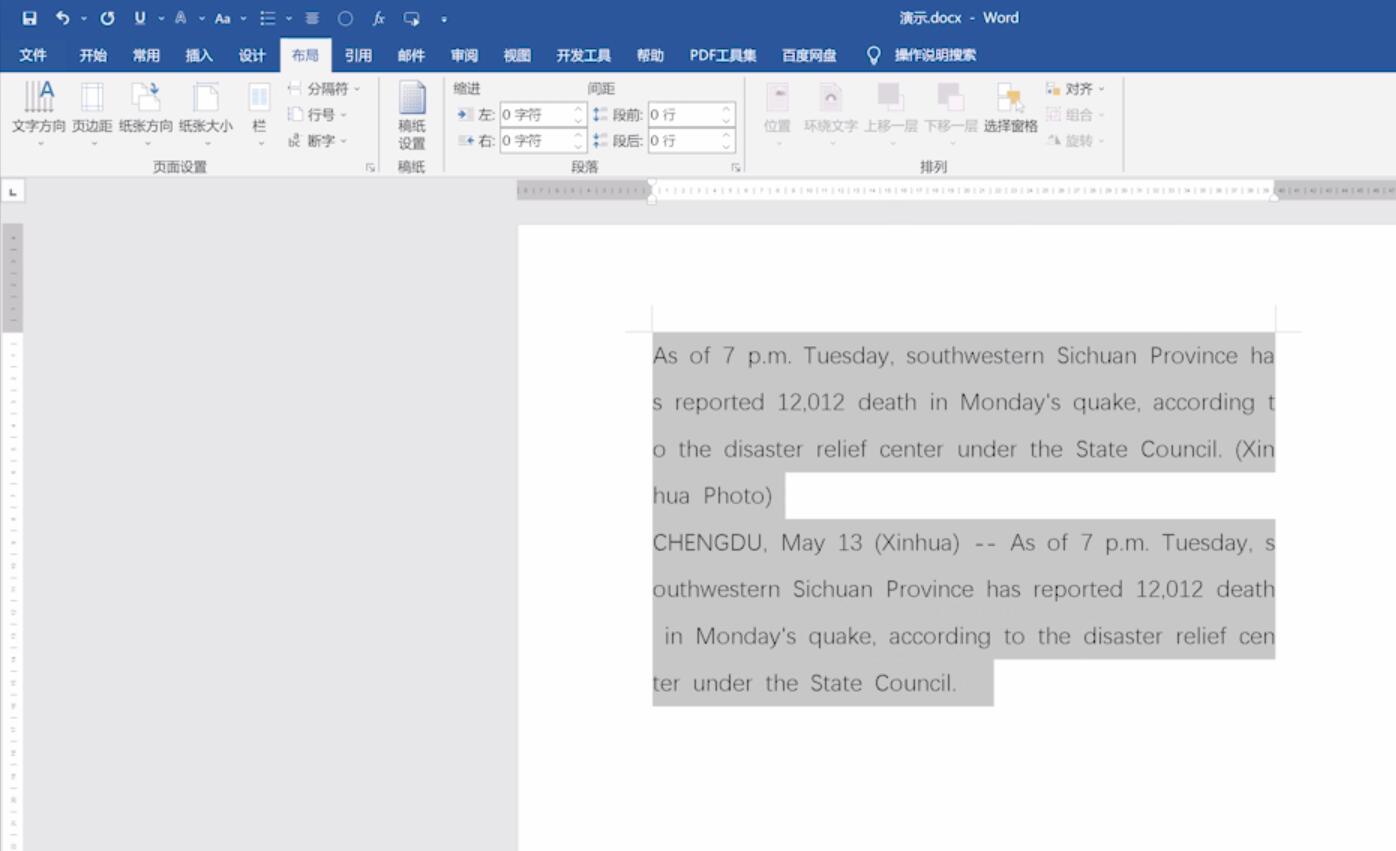Click the fx equation icon
Image resolution: width=1396 pixels, height=851 pixels.
click(379, 18)
